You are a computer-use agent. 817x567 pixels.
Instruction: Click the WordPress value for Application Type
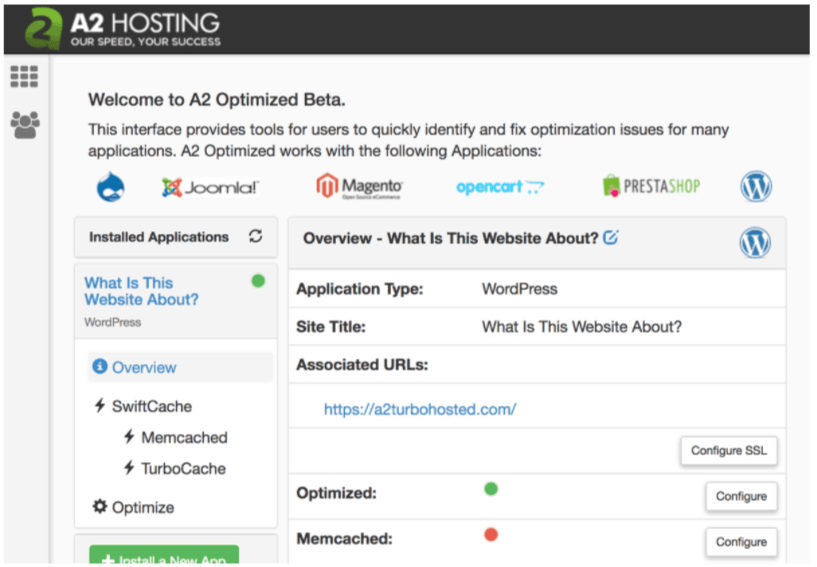[x=519, y=289]
